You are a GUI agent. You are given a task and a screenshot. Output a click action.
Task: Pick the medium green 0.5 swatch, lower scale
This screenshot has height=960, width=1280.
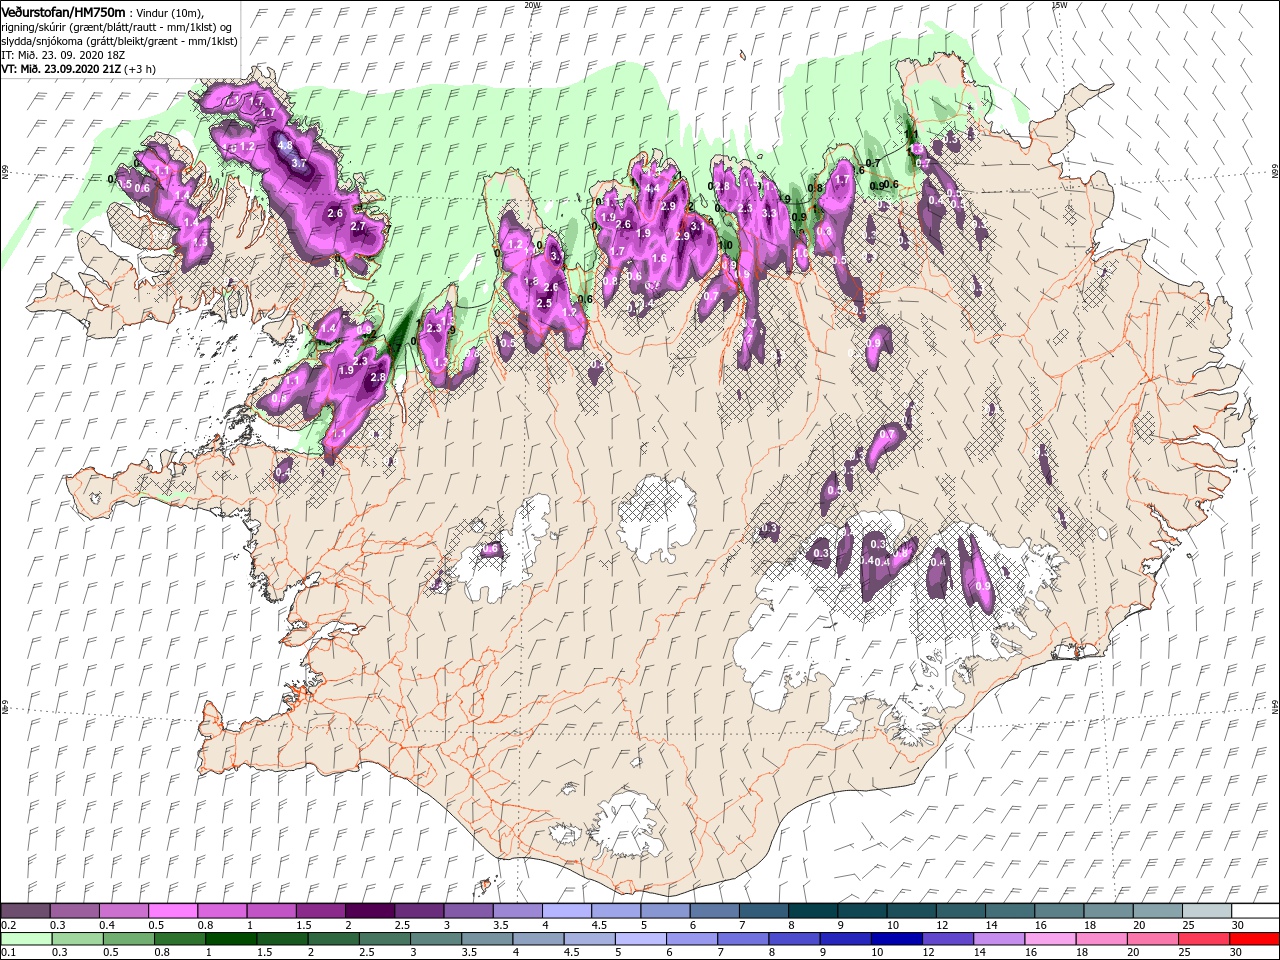coord(128,939)
